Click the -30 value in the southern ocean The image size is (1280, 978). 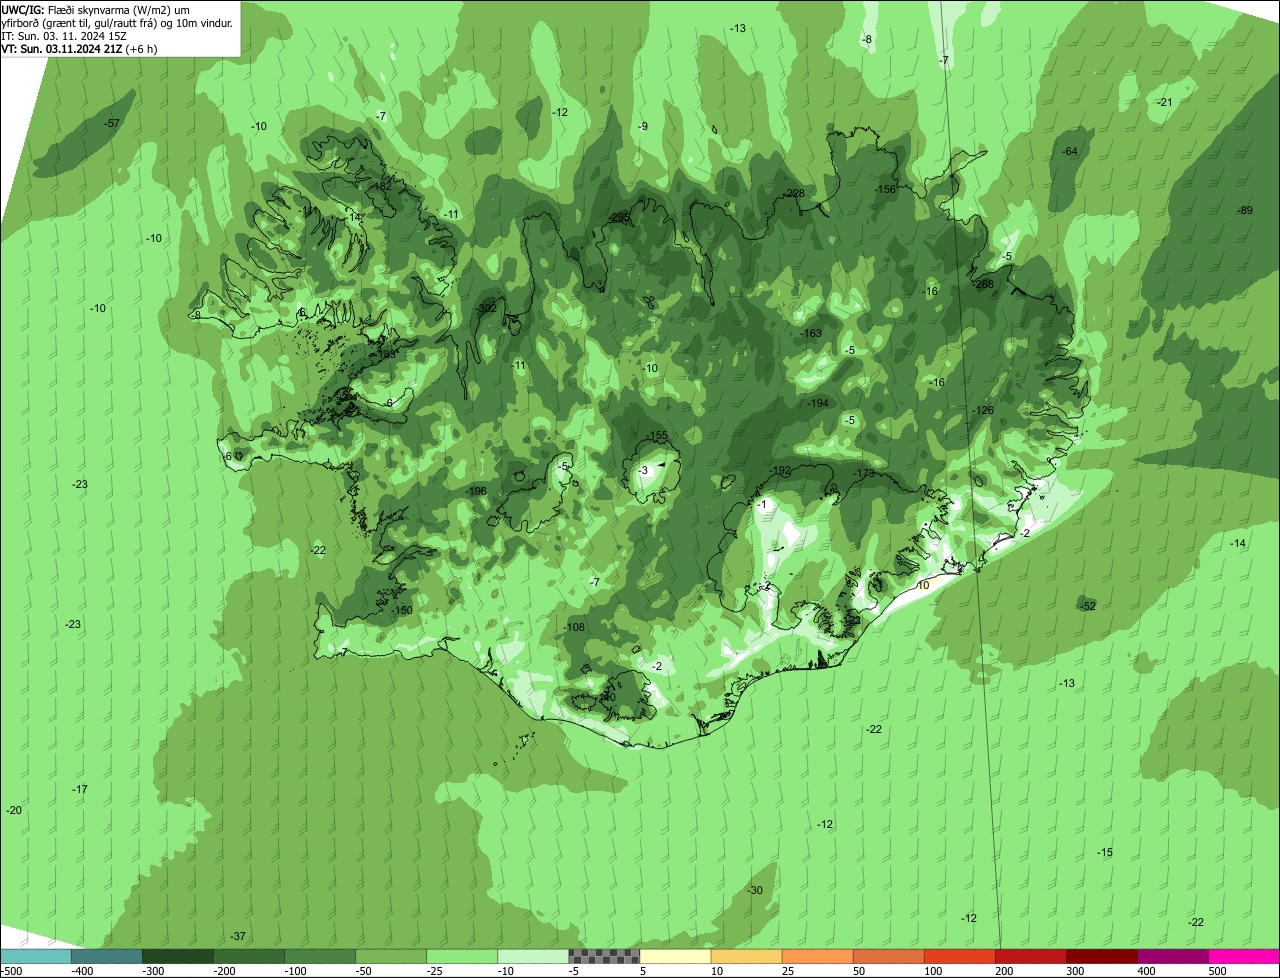click(x=755, y=890)
